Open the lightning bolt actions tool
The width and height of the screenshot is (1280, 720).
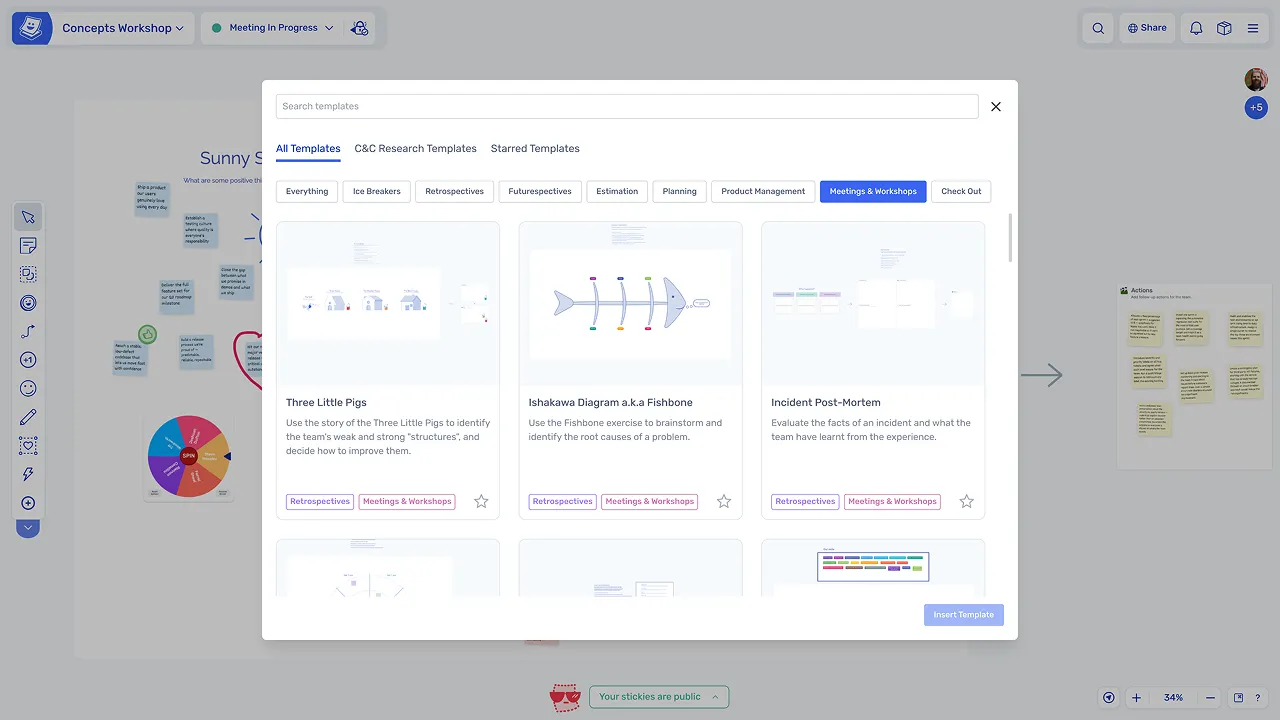pos(28,475)
